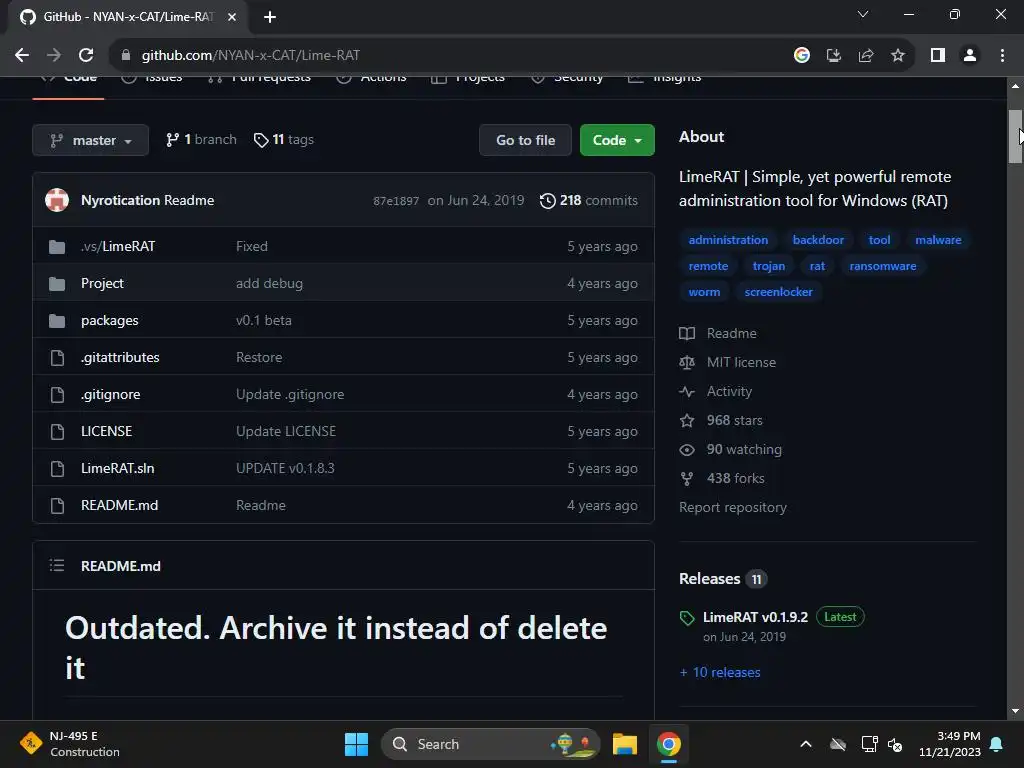Click the share page icon
The image size is (1024, 768).
866,56
